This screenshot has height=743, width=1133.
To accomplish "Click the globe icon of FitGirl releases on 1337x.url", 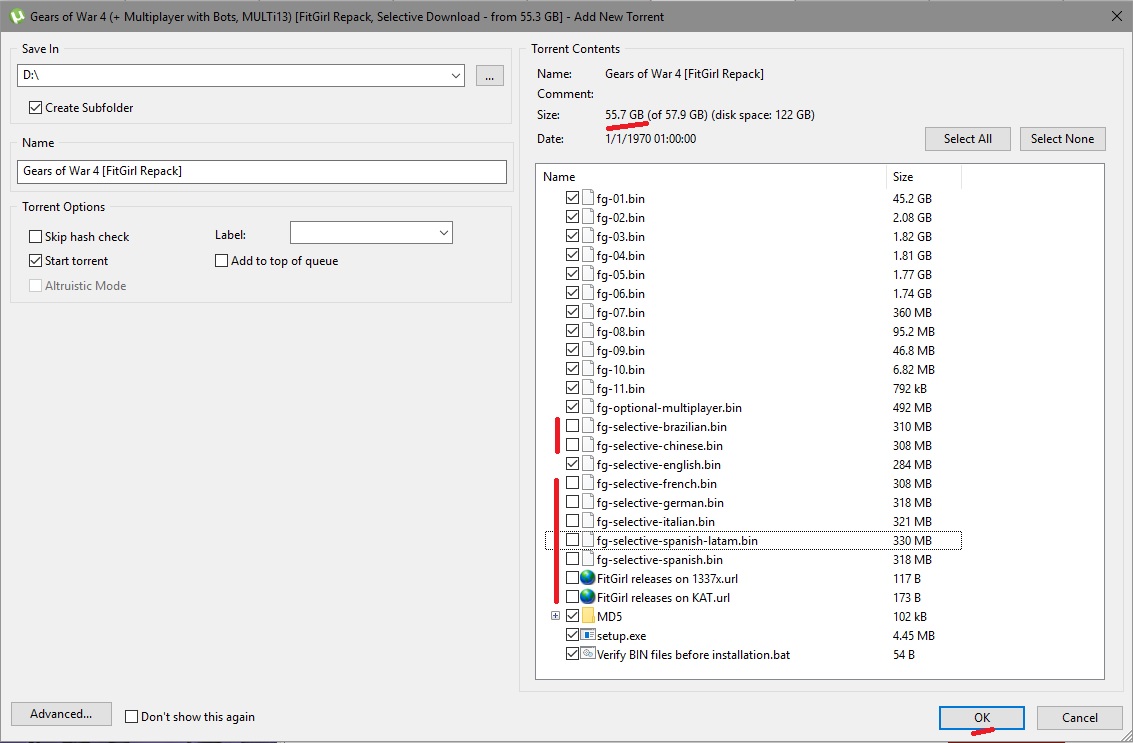I will (587, 578).
